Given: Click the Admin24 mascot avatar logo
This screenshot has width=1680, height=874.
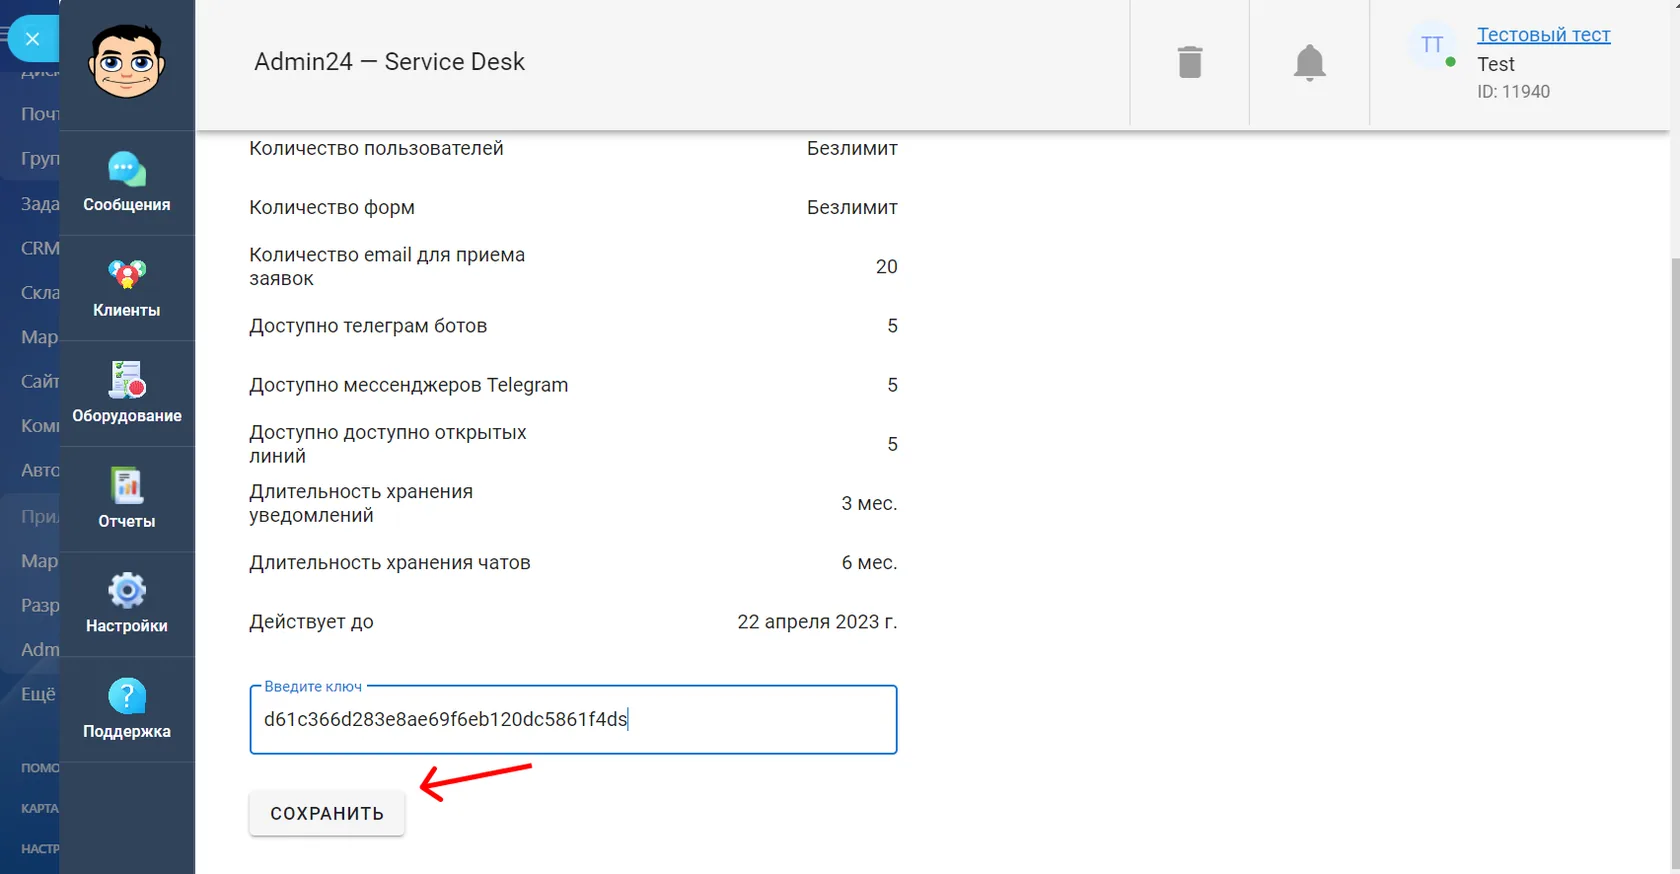Looking at the screenshot, I should 127,62.
